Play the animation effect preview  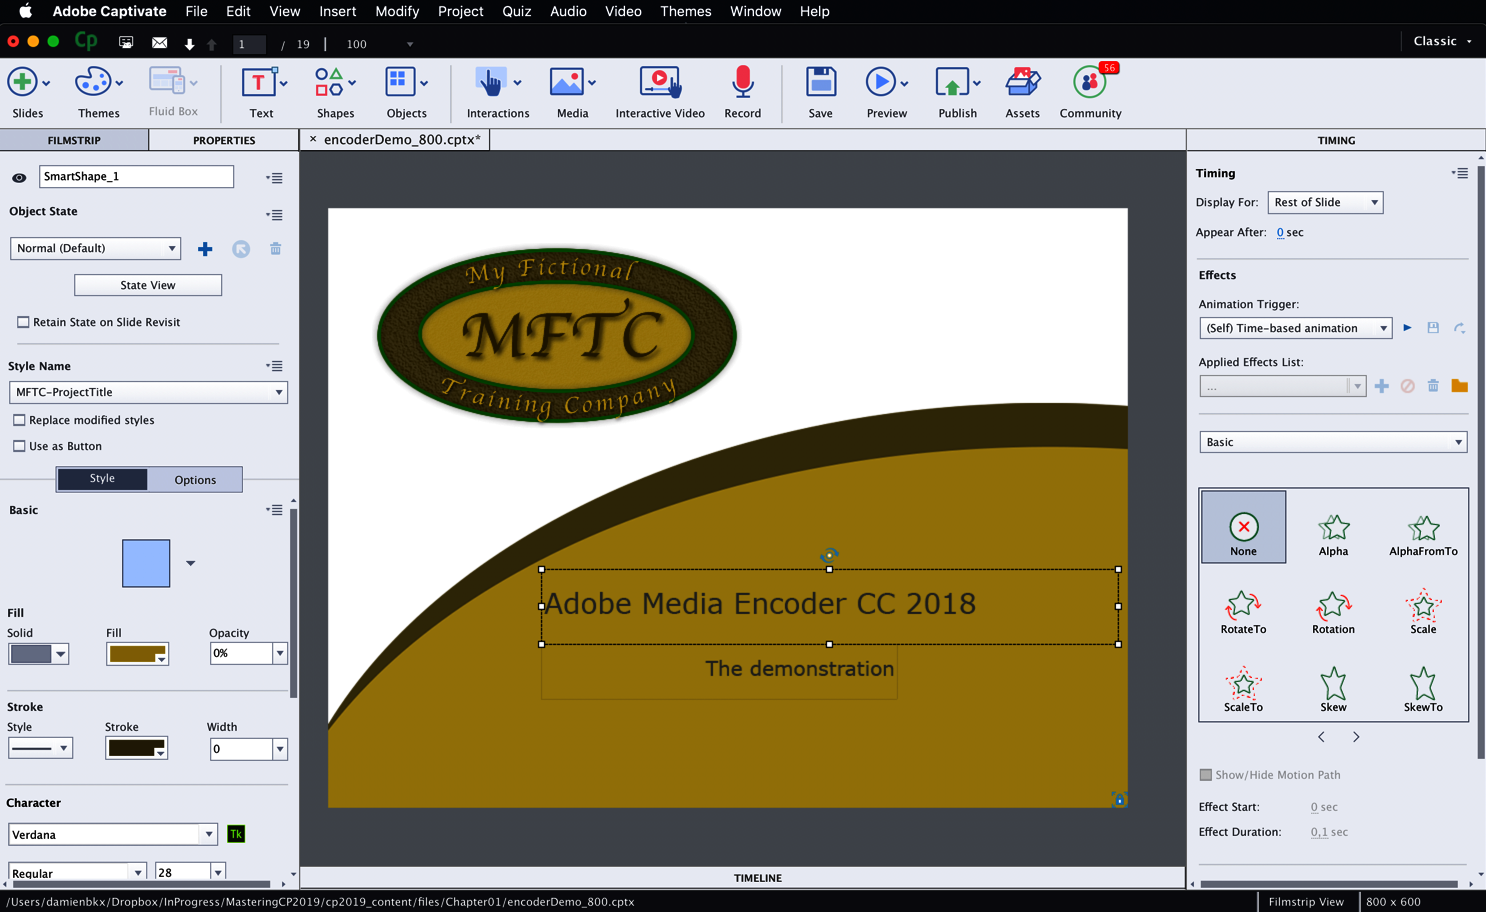coord(1407,328)
